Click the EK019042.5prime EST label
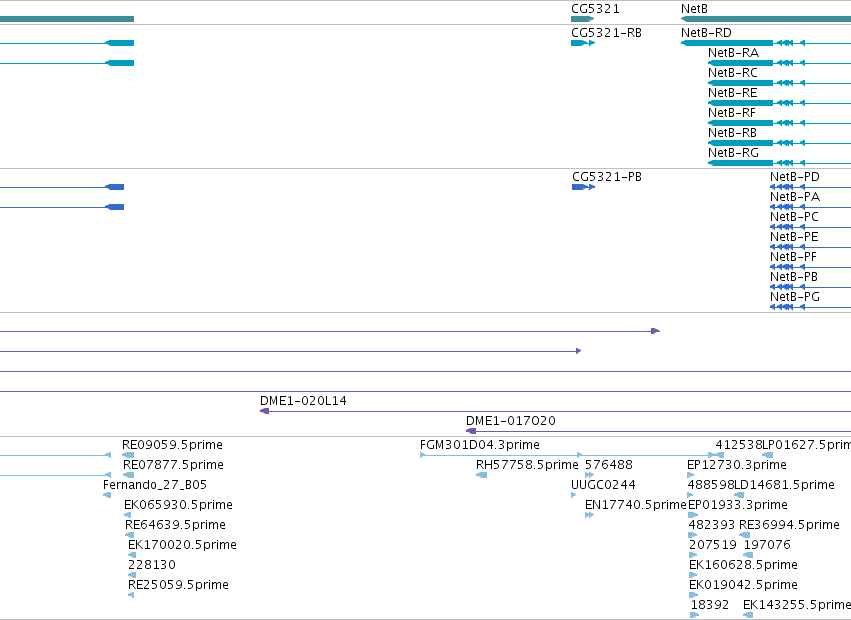 (x=743, y=585)
